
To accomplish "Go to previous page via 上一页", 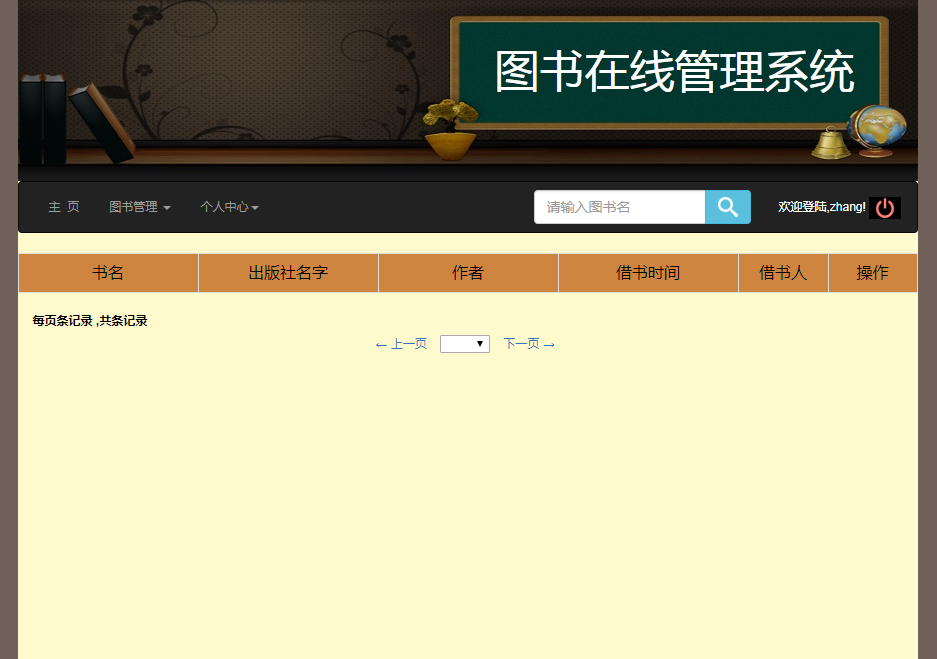I will click(401, 344).
